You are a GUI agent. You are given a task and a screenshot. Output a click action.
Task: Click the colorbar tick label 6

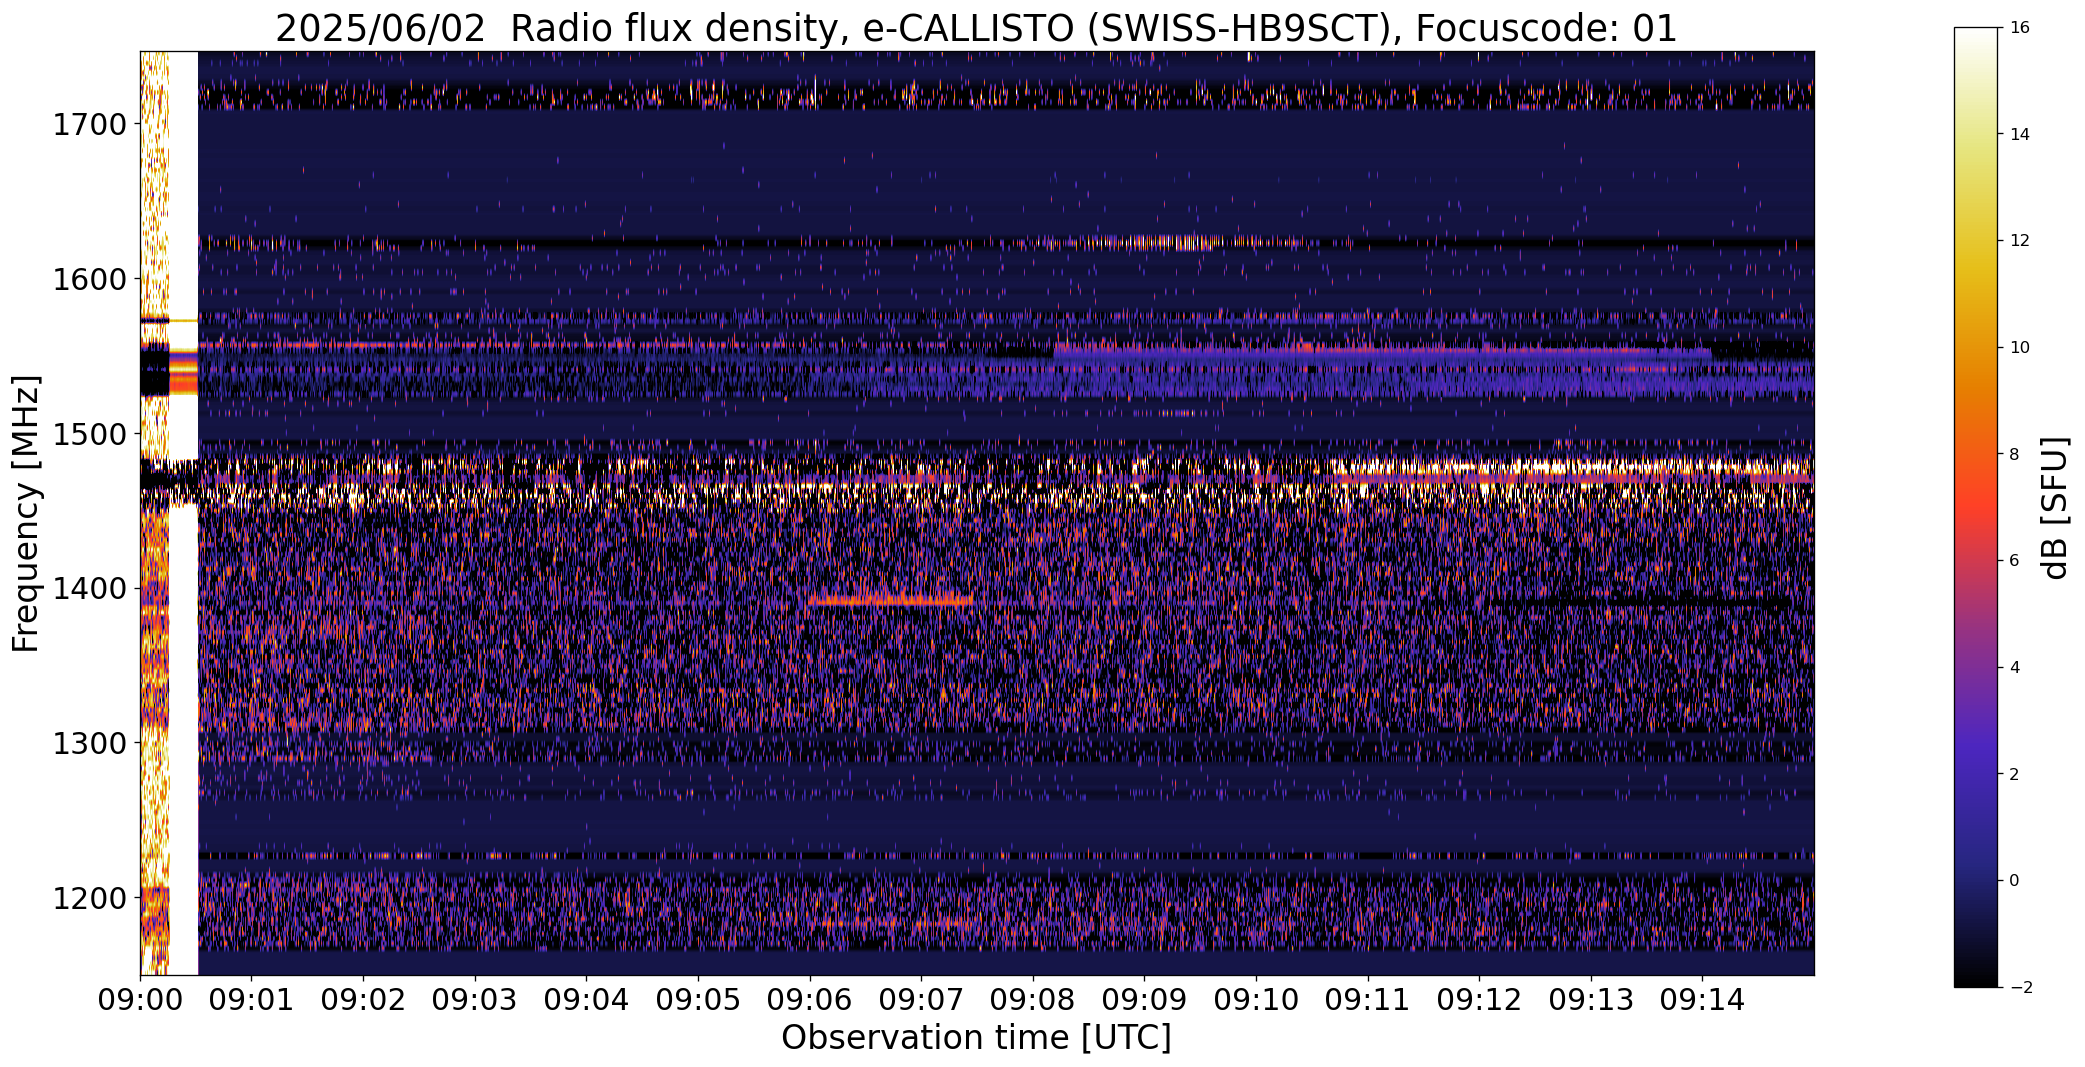[2015, 561]
